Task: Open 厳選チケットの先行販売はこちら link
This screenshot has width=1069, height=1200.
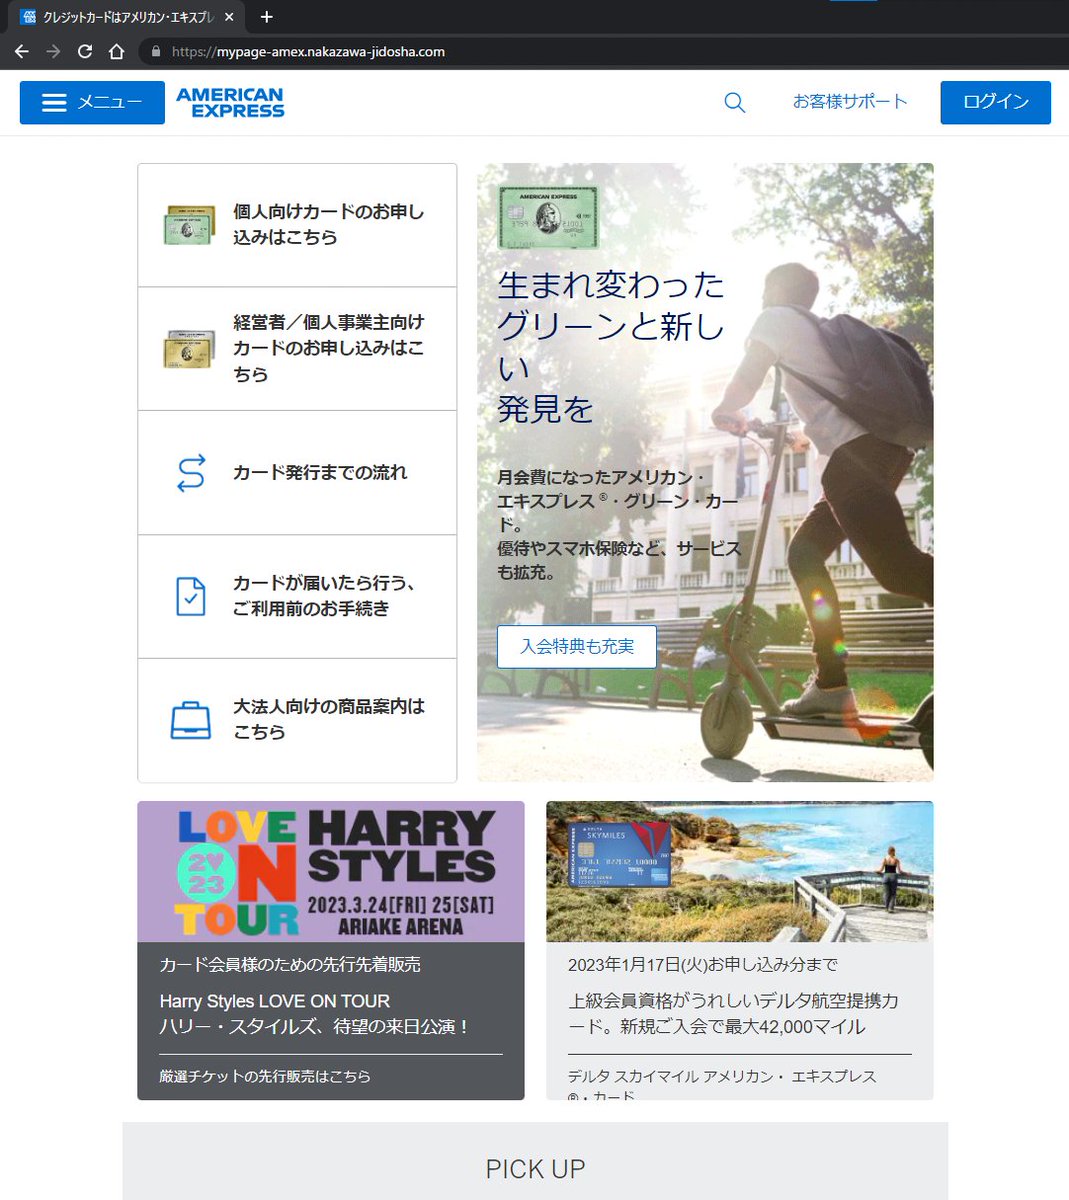Action: (265, 1077)
